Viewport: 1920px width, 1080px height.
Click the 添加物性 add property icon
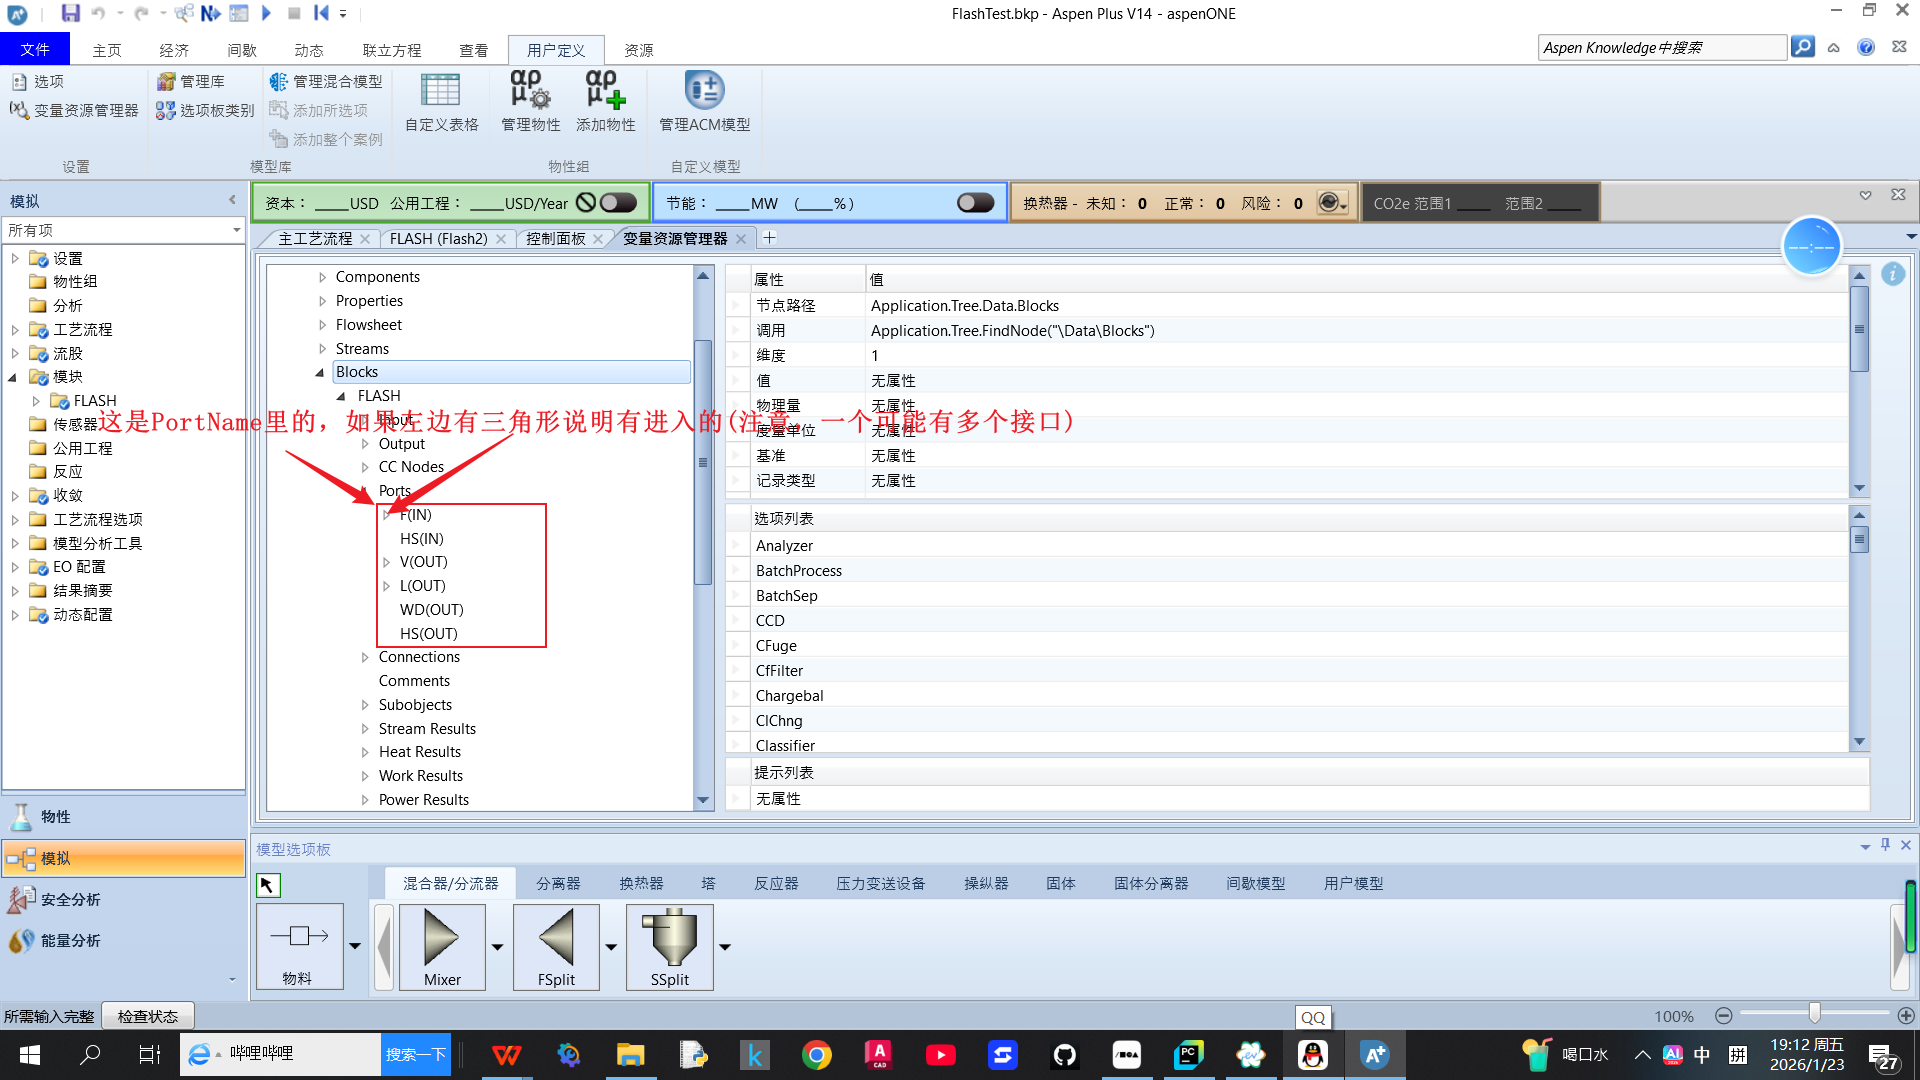(x=605, y=91)
